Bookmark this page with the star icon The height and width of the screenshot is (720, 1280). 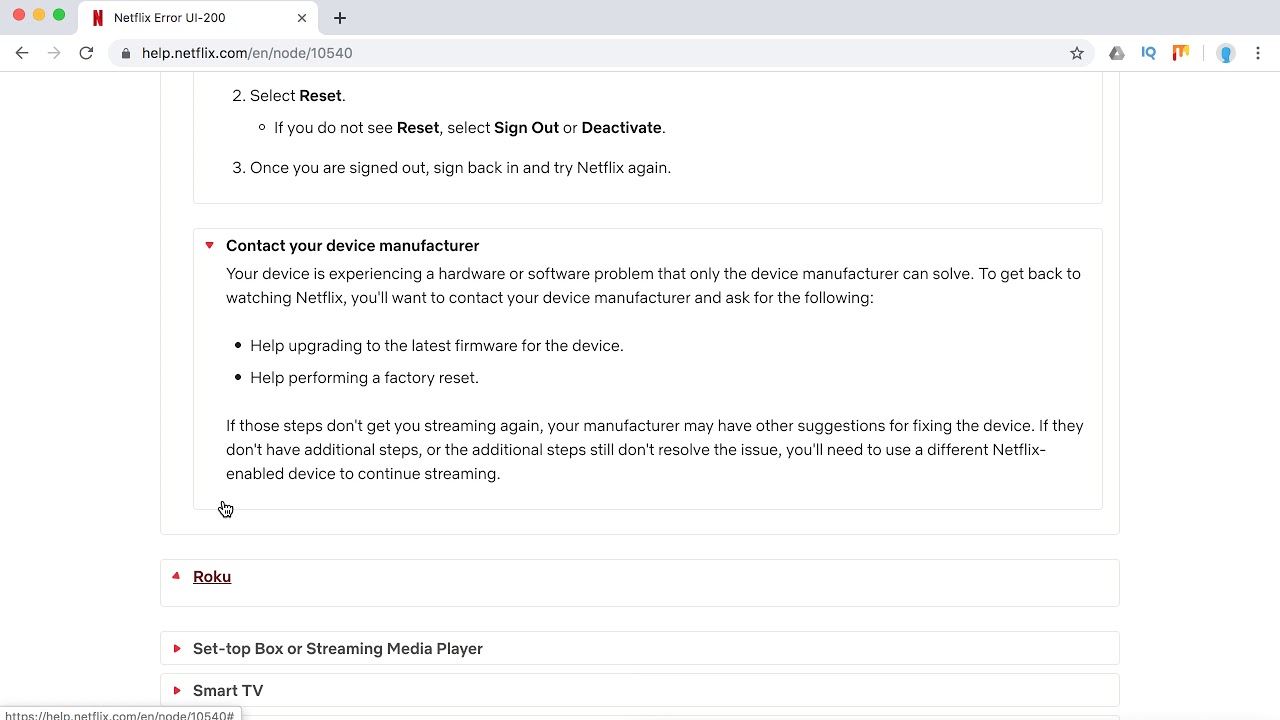(x=1077, y=53)
